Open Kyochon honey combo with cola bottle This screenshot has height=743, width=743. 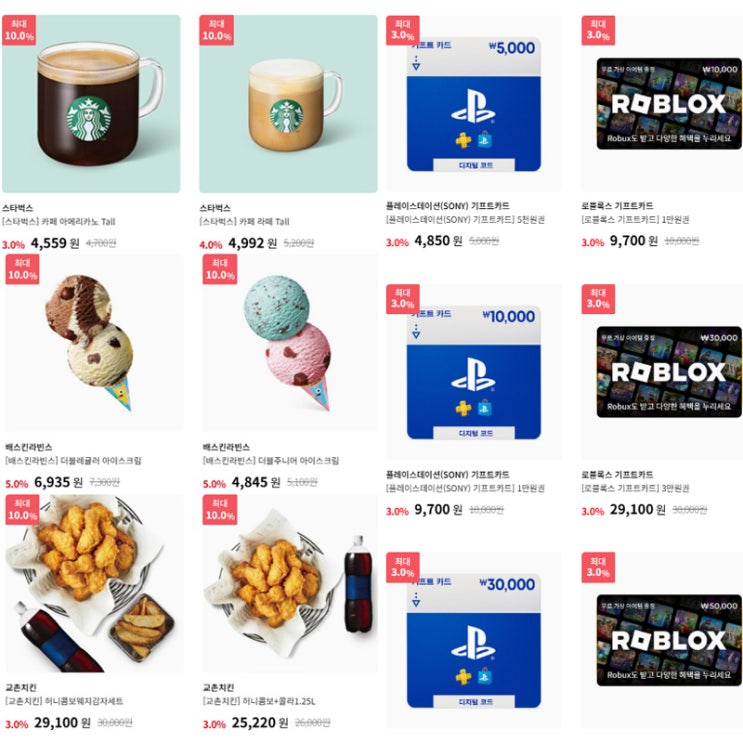[x=290, y=583]
